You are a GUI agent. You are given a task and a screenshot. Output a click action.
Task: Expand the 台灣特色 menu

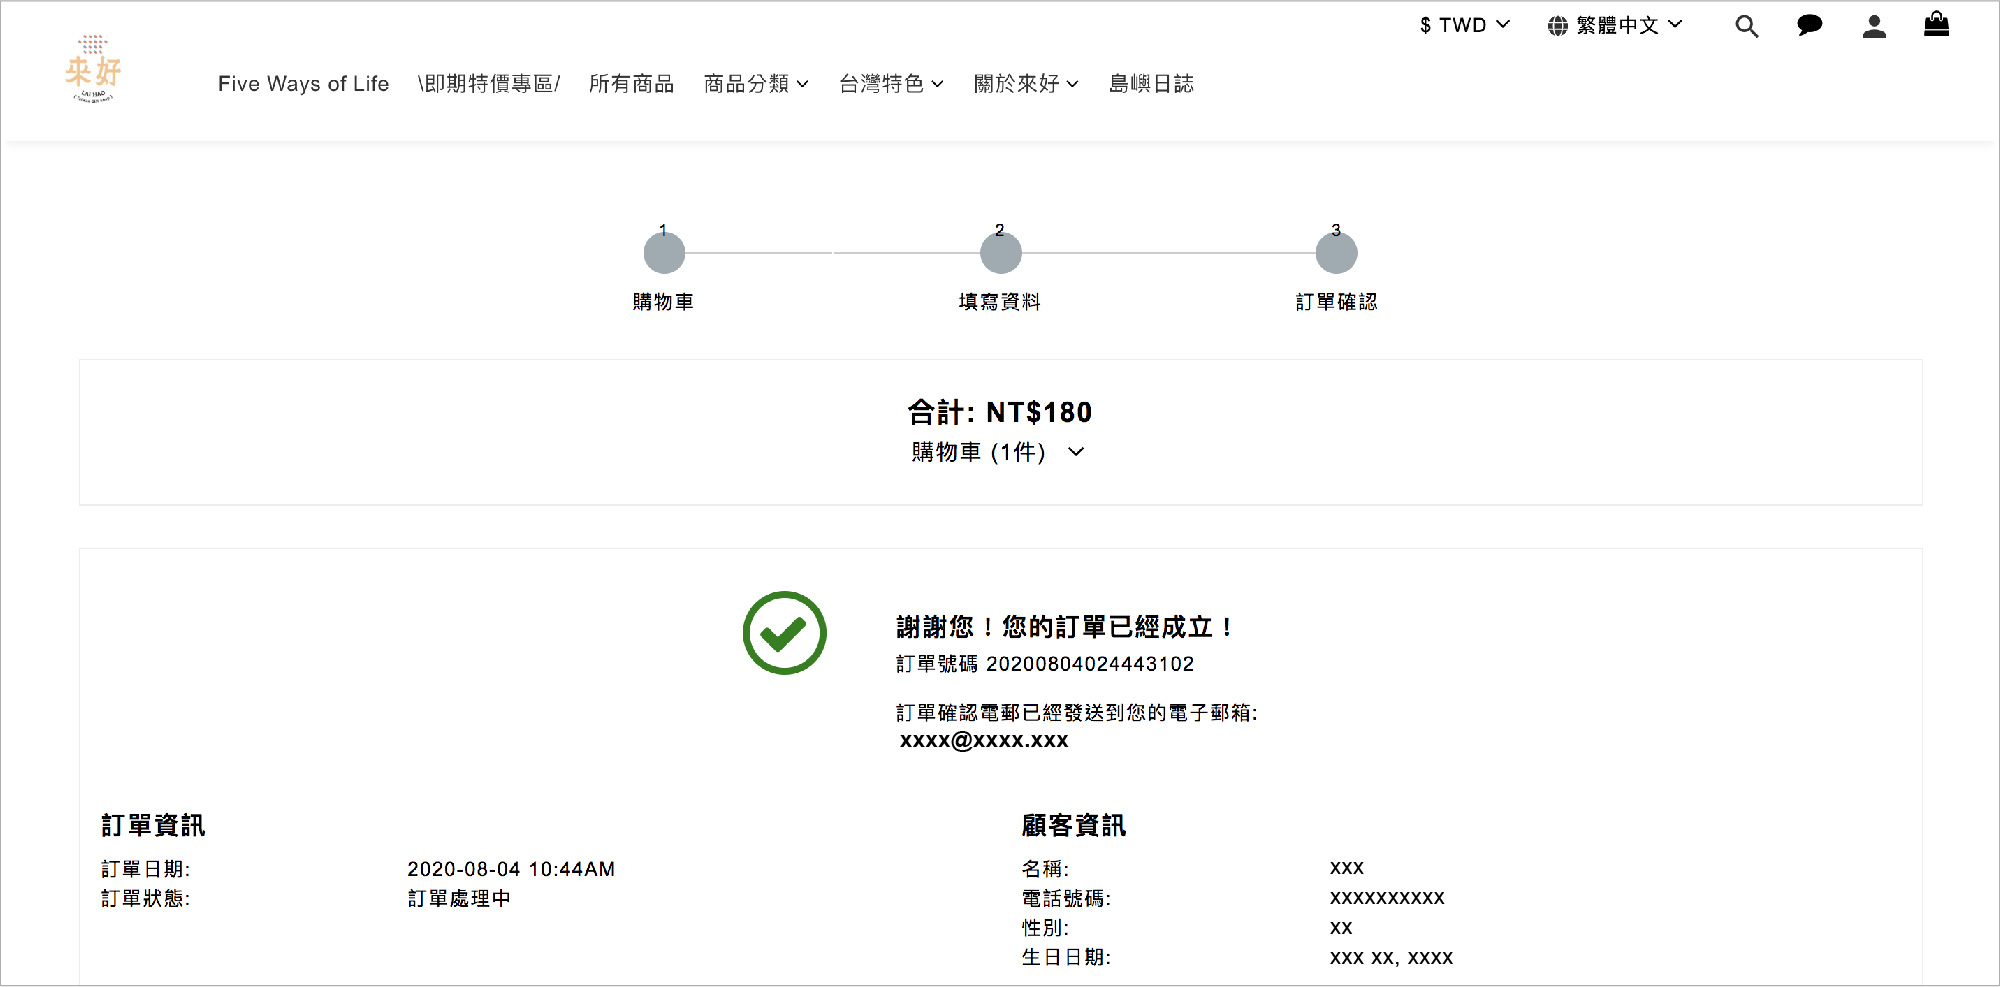pyautogui.click(x=891, y=84)
